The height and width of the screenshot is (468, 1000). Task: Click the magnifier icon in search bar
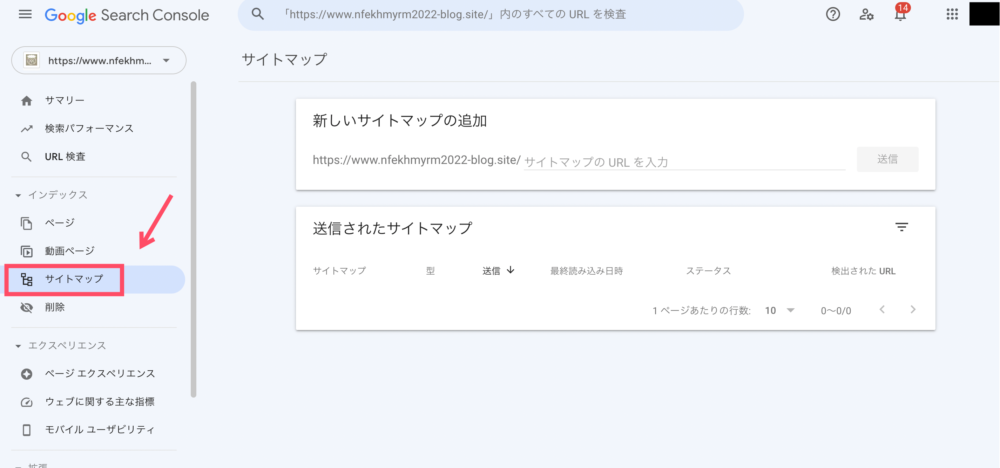pyautogui.click(x=258, y=14)
